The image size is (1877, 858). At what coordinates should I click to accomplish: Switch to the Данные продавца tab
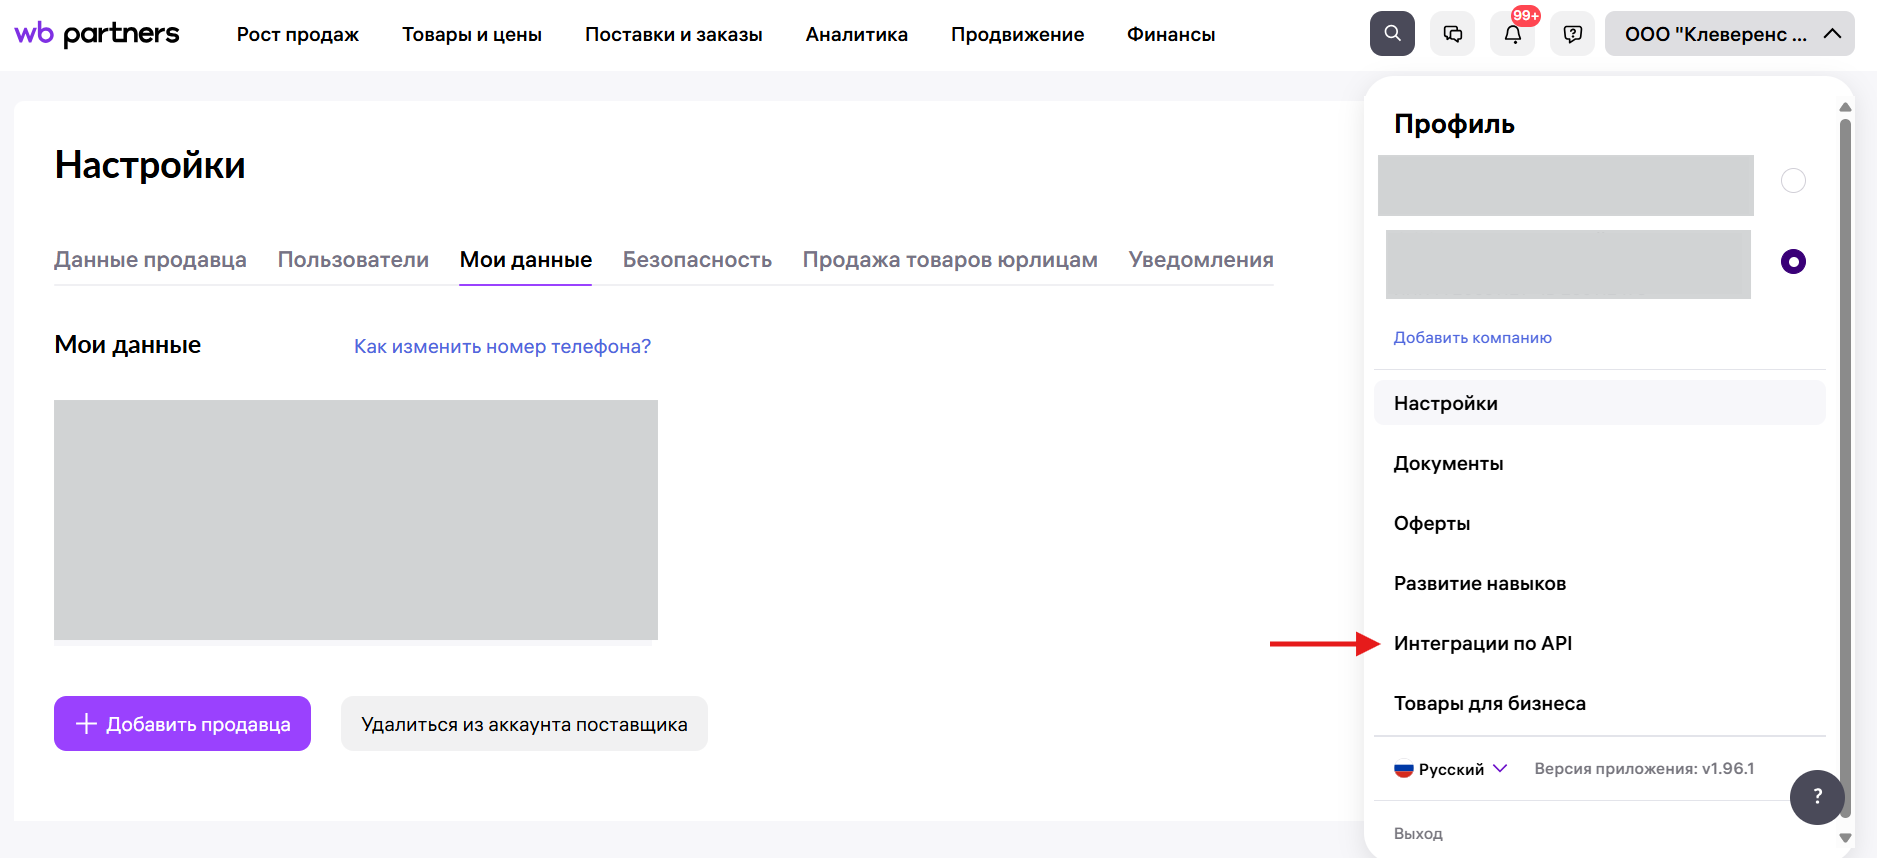150,260
